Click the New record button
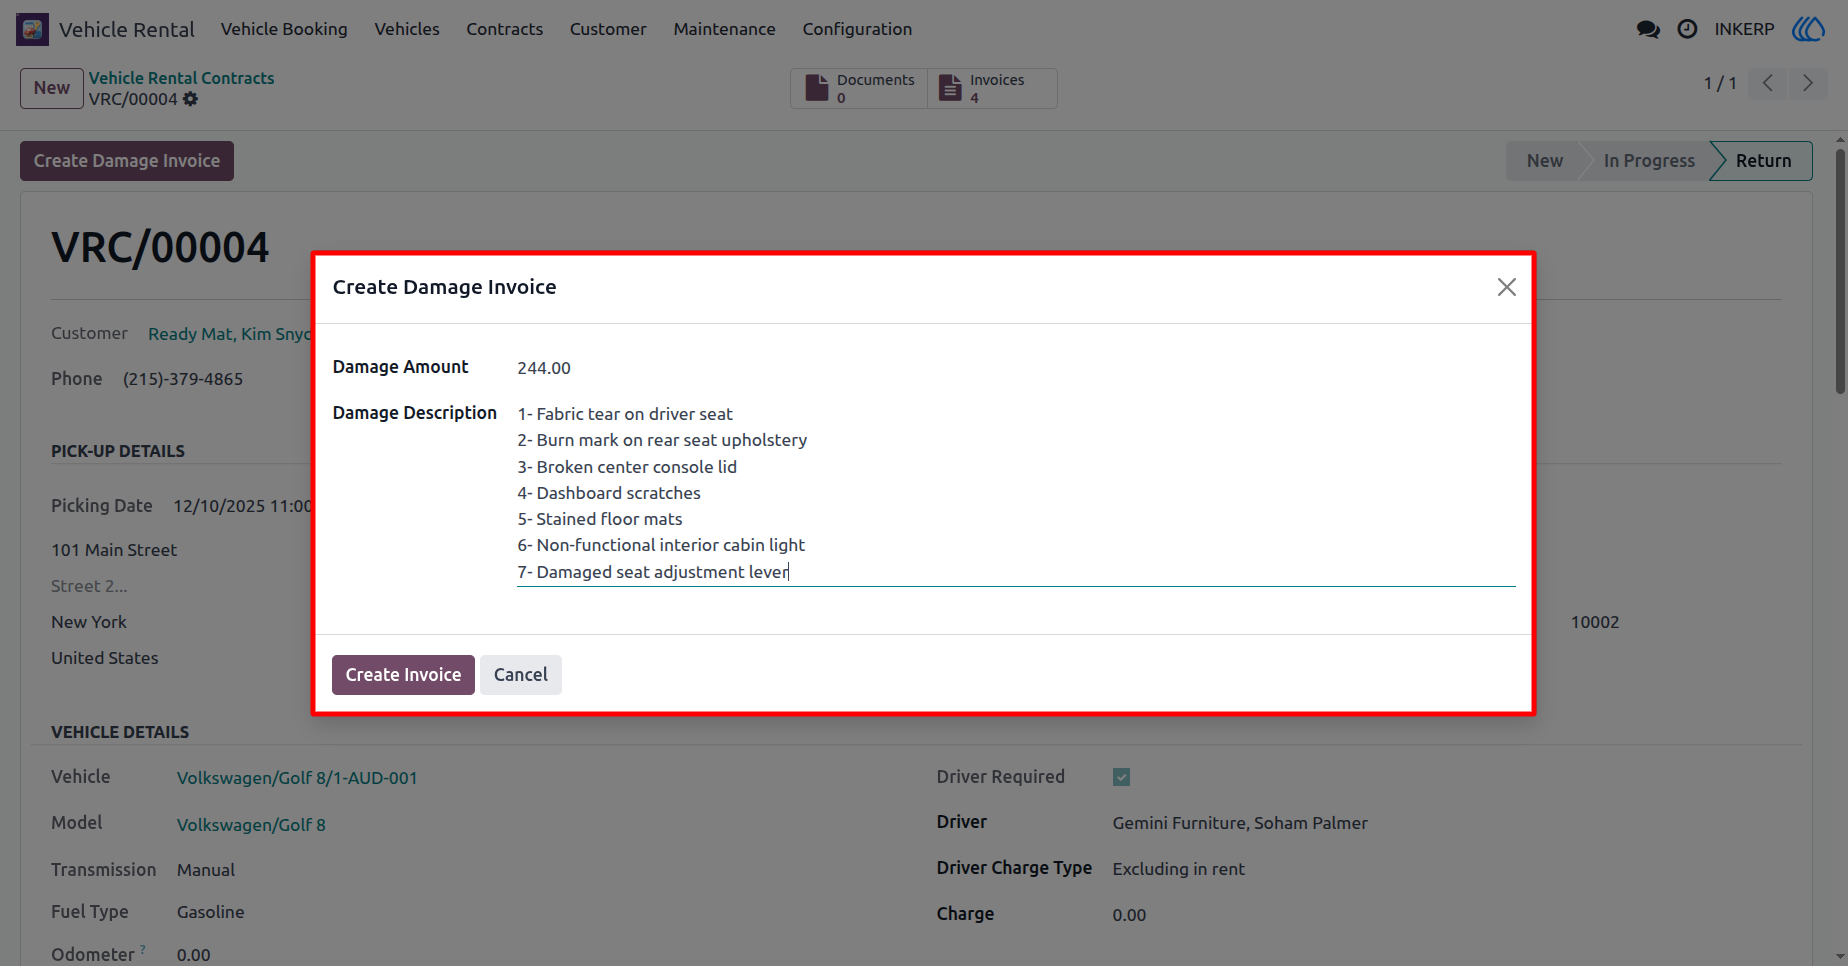Image resolution: width=1848 pixels, height=966 pixels. click(52, 88)
